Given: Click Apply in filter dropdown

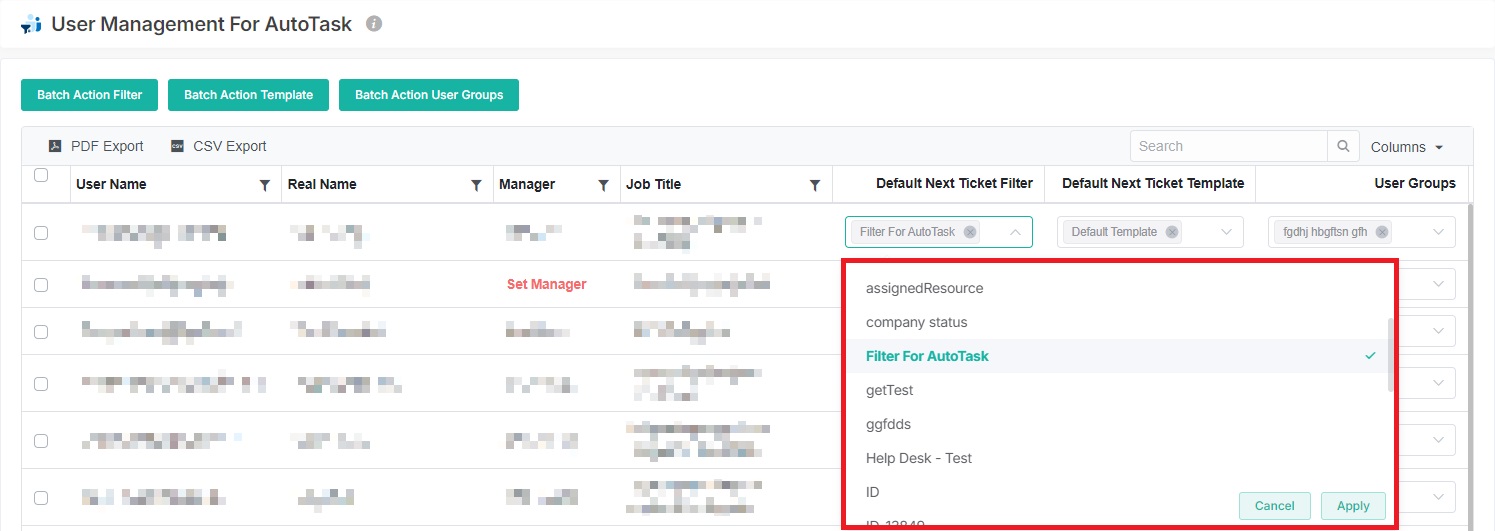Looking at the screenshot, I should [x=1353, y=505].
